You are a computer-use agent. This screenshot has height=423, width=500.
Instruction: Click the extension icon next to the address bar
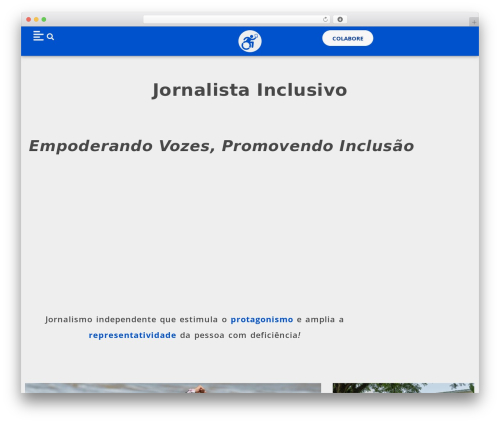pos(340,19)
